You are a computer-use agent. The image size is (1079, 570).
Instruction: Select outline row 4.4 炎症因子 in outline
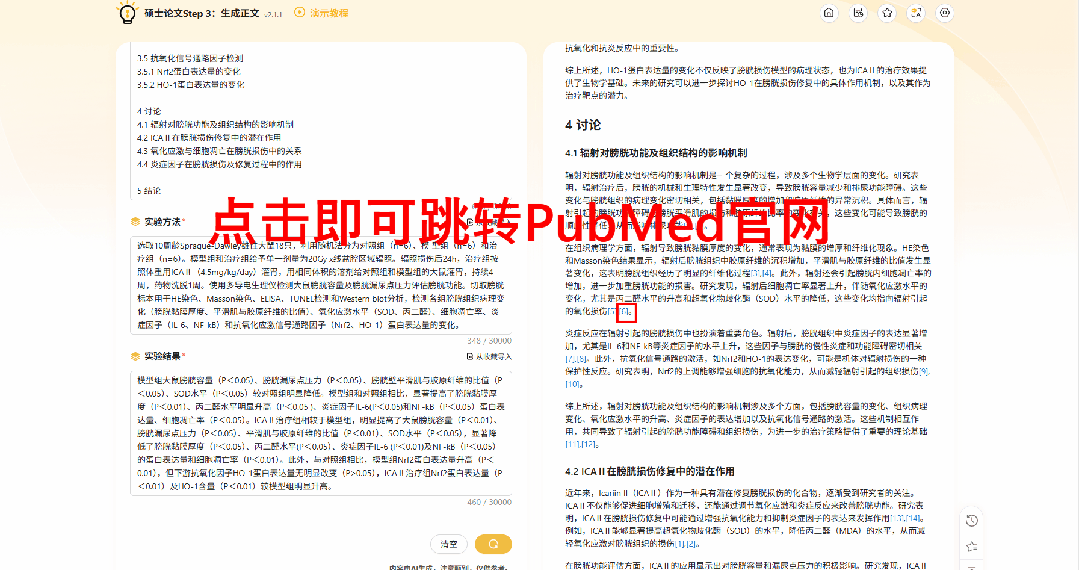tap(219, 165)
